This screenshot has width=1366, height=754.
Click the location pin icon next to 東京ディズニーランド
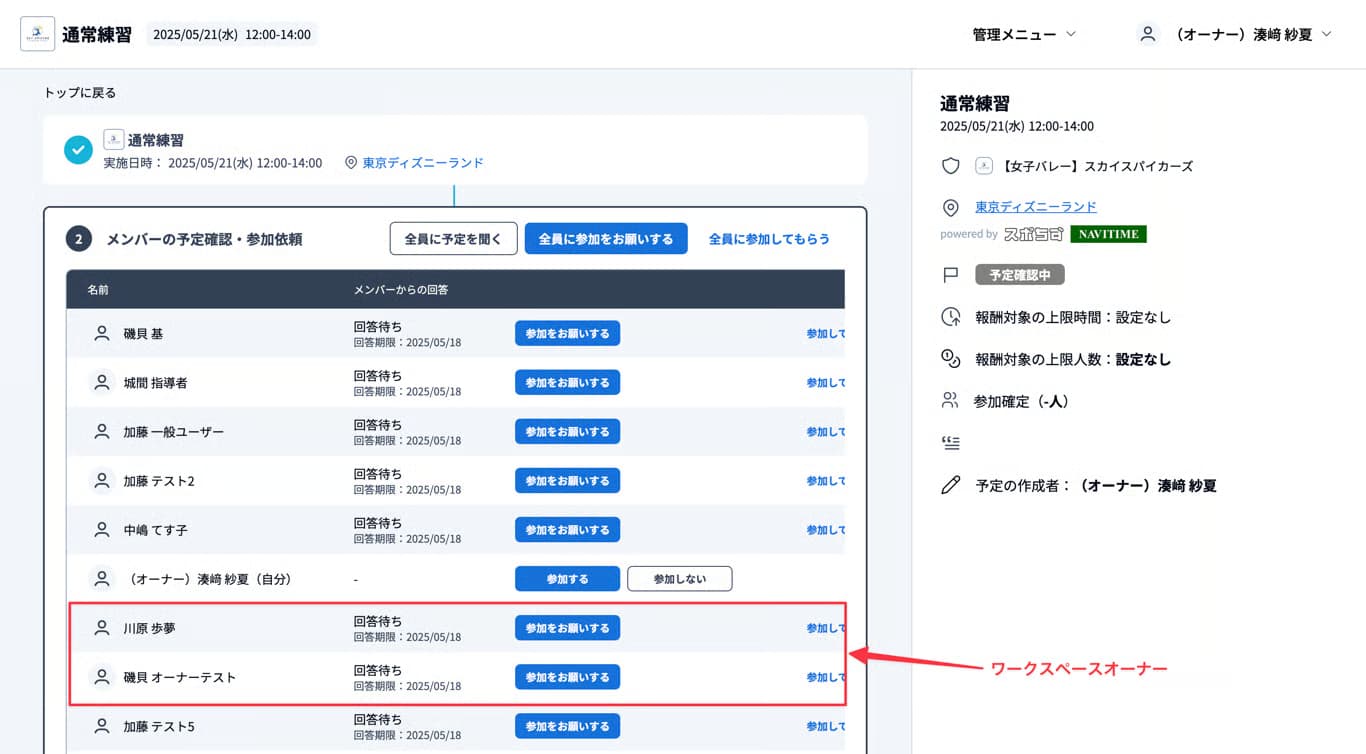(x=951, y=208)
